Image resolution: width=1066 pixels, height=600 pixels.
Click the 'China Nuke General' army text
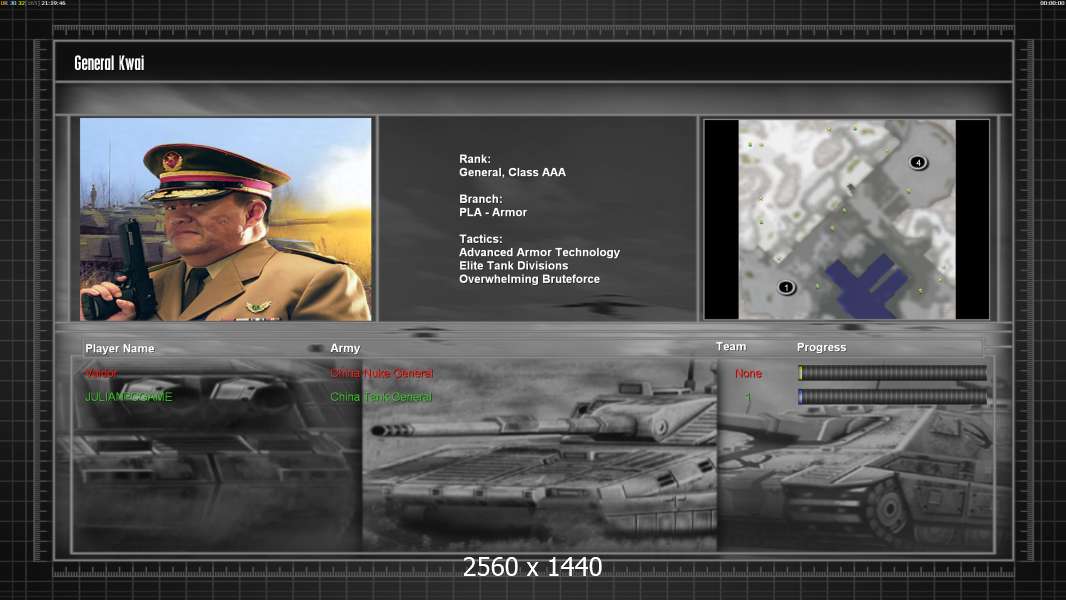click(381, 373)
